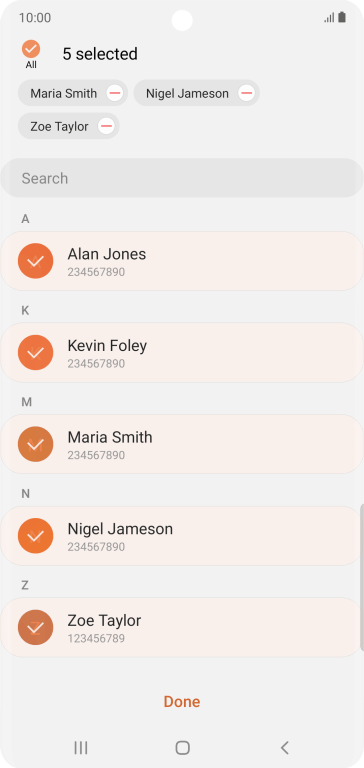
Task: Tap the Done button
Action: pos(182,701)
